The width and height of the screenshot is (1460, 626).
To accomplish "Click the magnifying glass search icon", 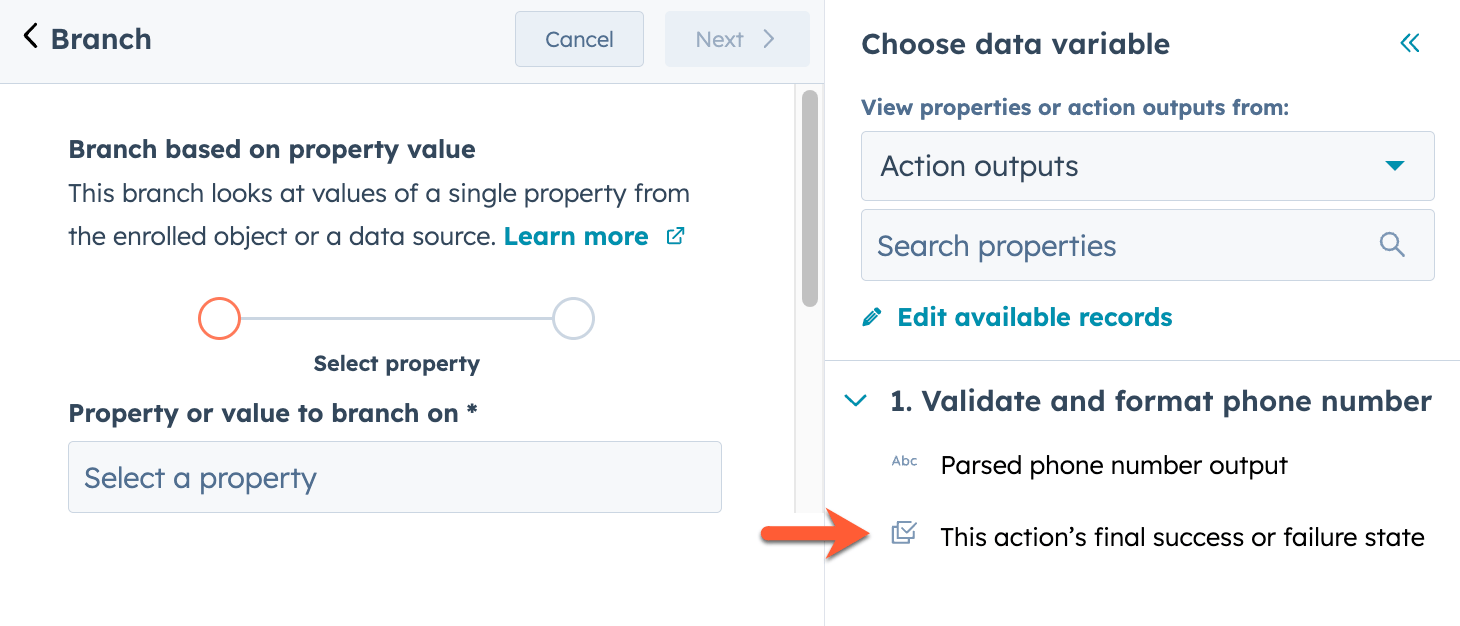I will click(1392, 245).
